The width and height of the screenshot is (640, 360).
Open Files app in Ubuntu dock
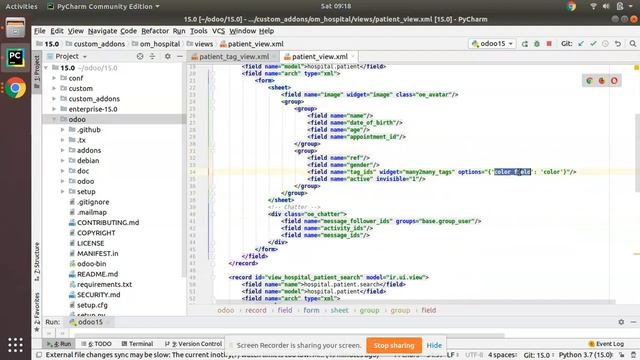click(x=15, y=28)
